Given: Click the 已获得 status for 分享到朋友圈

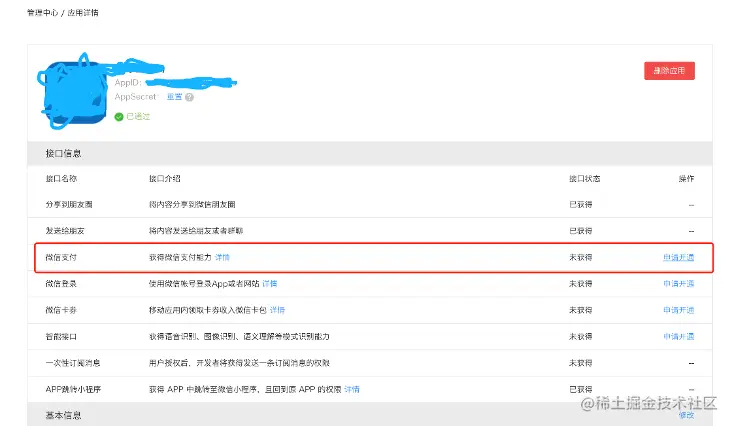Looking at the screenshot, I should [x=581, y=204].
